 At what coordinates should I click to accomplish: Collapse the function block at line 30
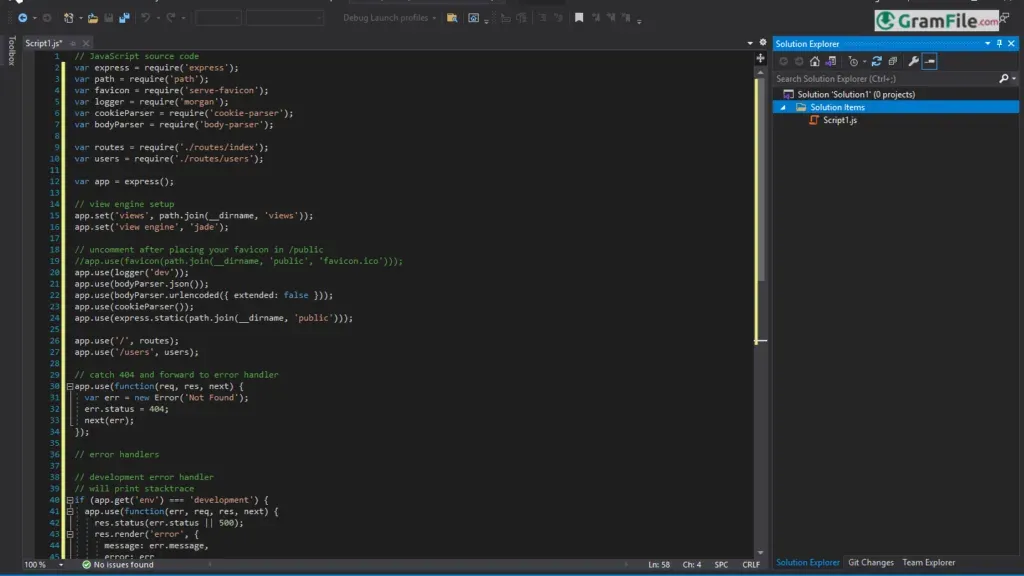click(70, 387)
